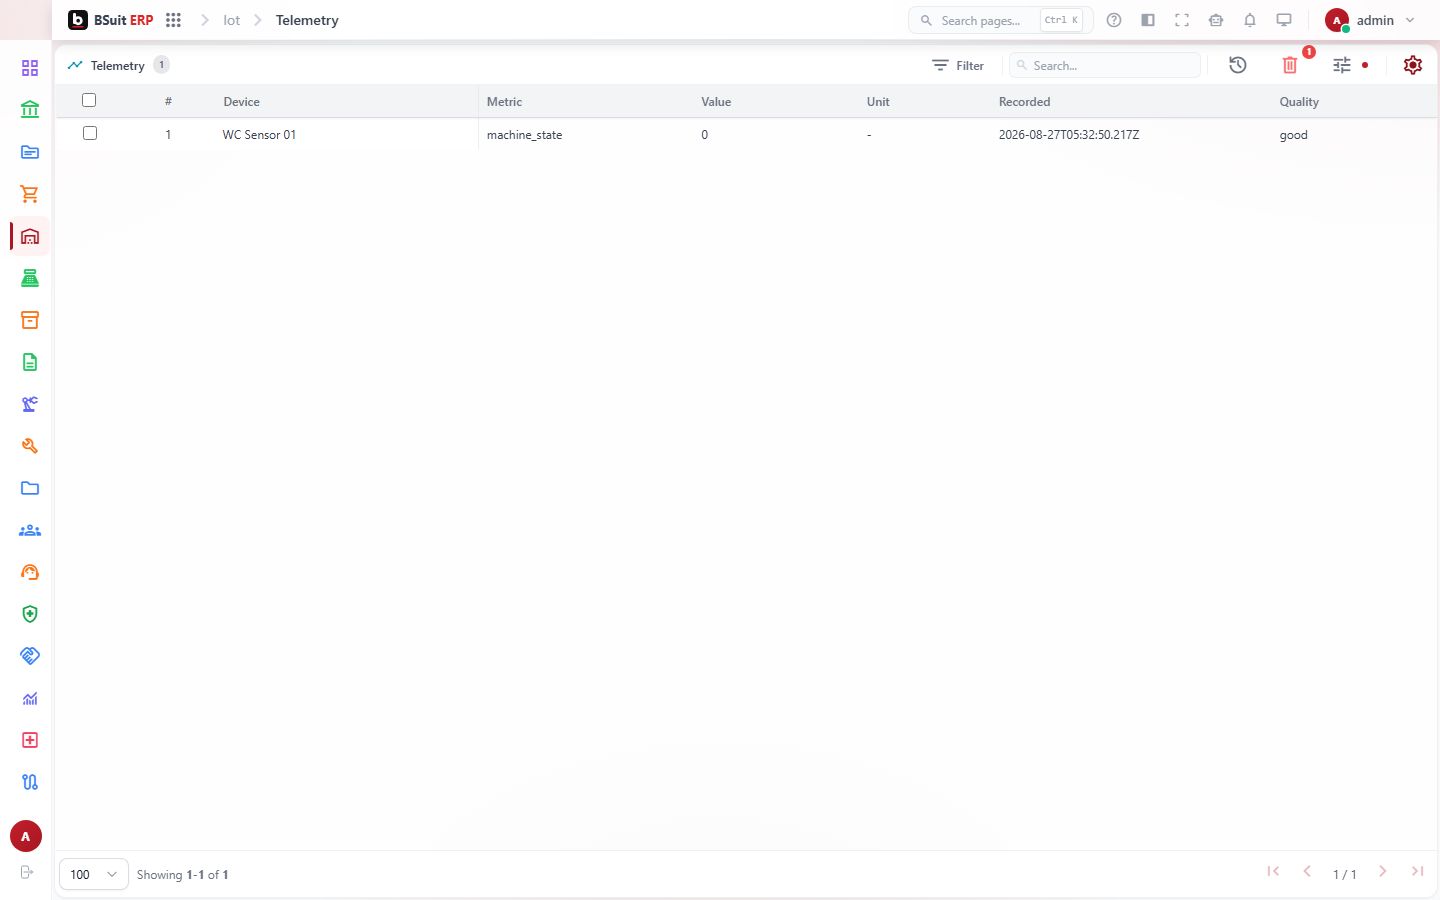
Task: Open the page size 100 dropdown
Action: coord(94,874)
